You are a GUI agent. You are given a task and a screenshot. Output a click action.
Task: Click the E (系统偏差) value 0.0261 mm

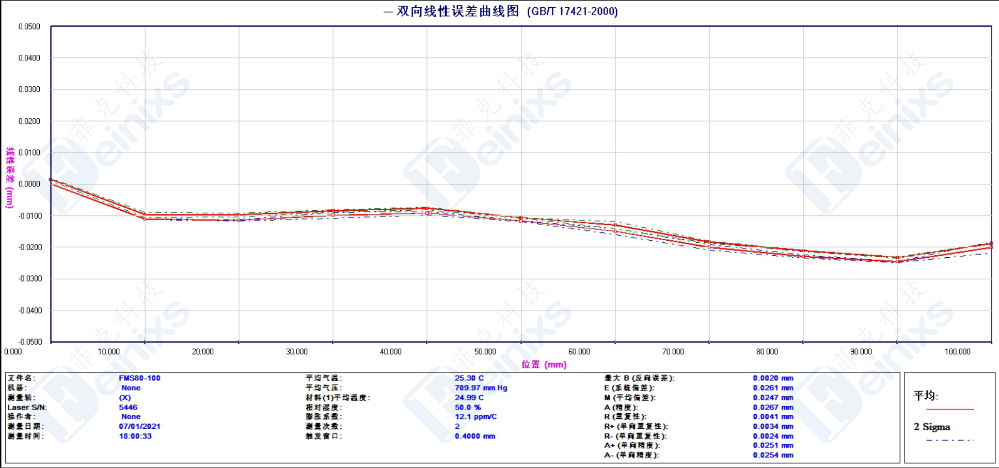[772, 388]
